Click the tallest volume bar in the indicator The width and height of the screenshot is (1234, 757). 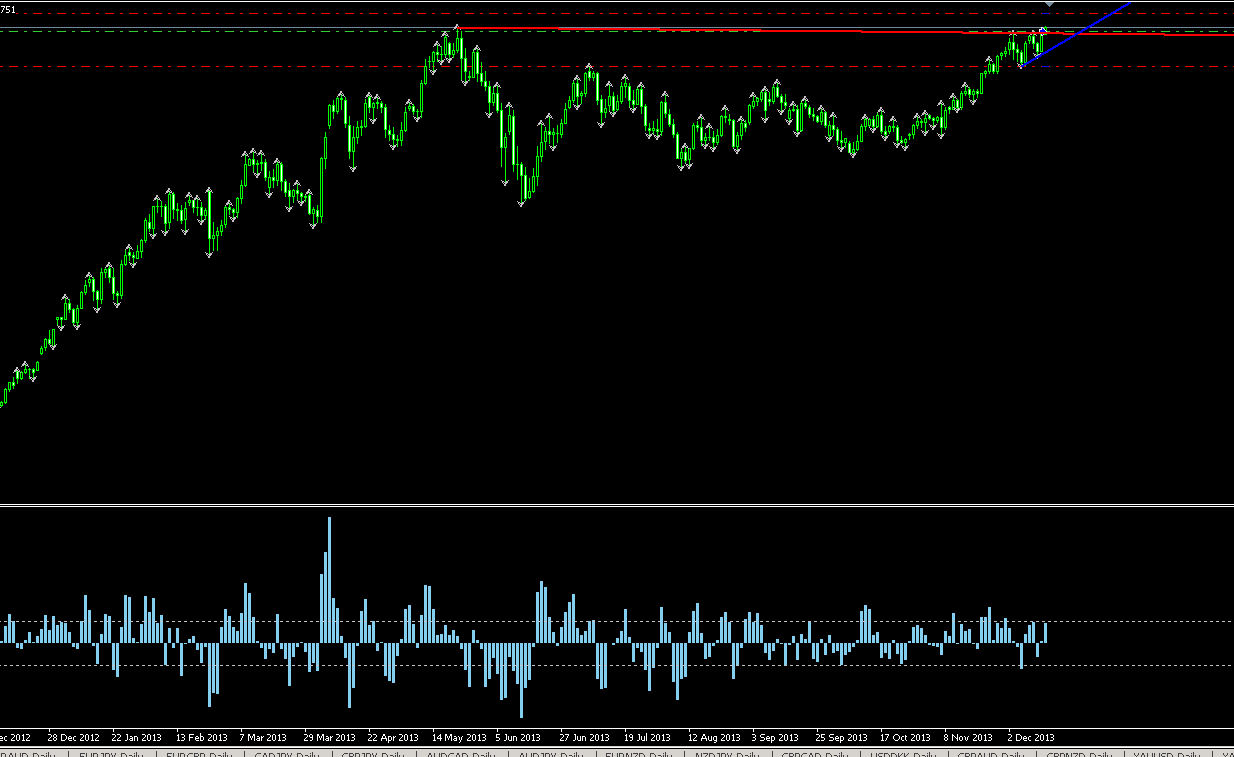click(329, 580)
